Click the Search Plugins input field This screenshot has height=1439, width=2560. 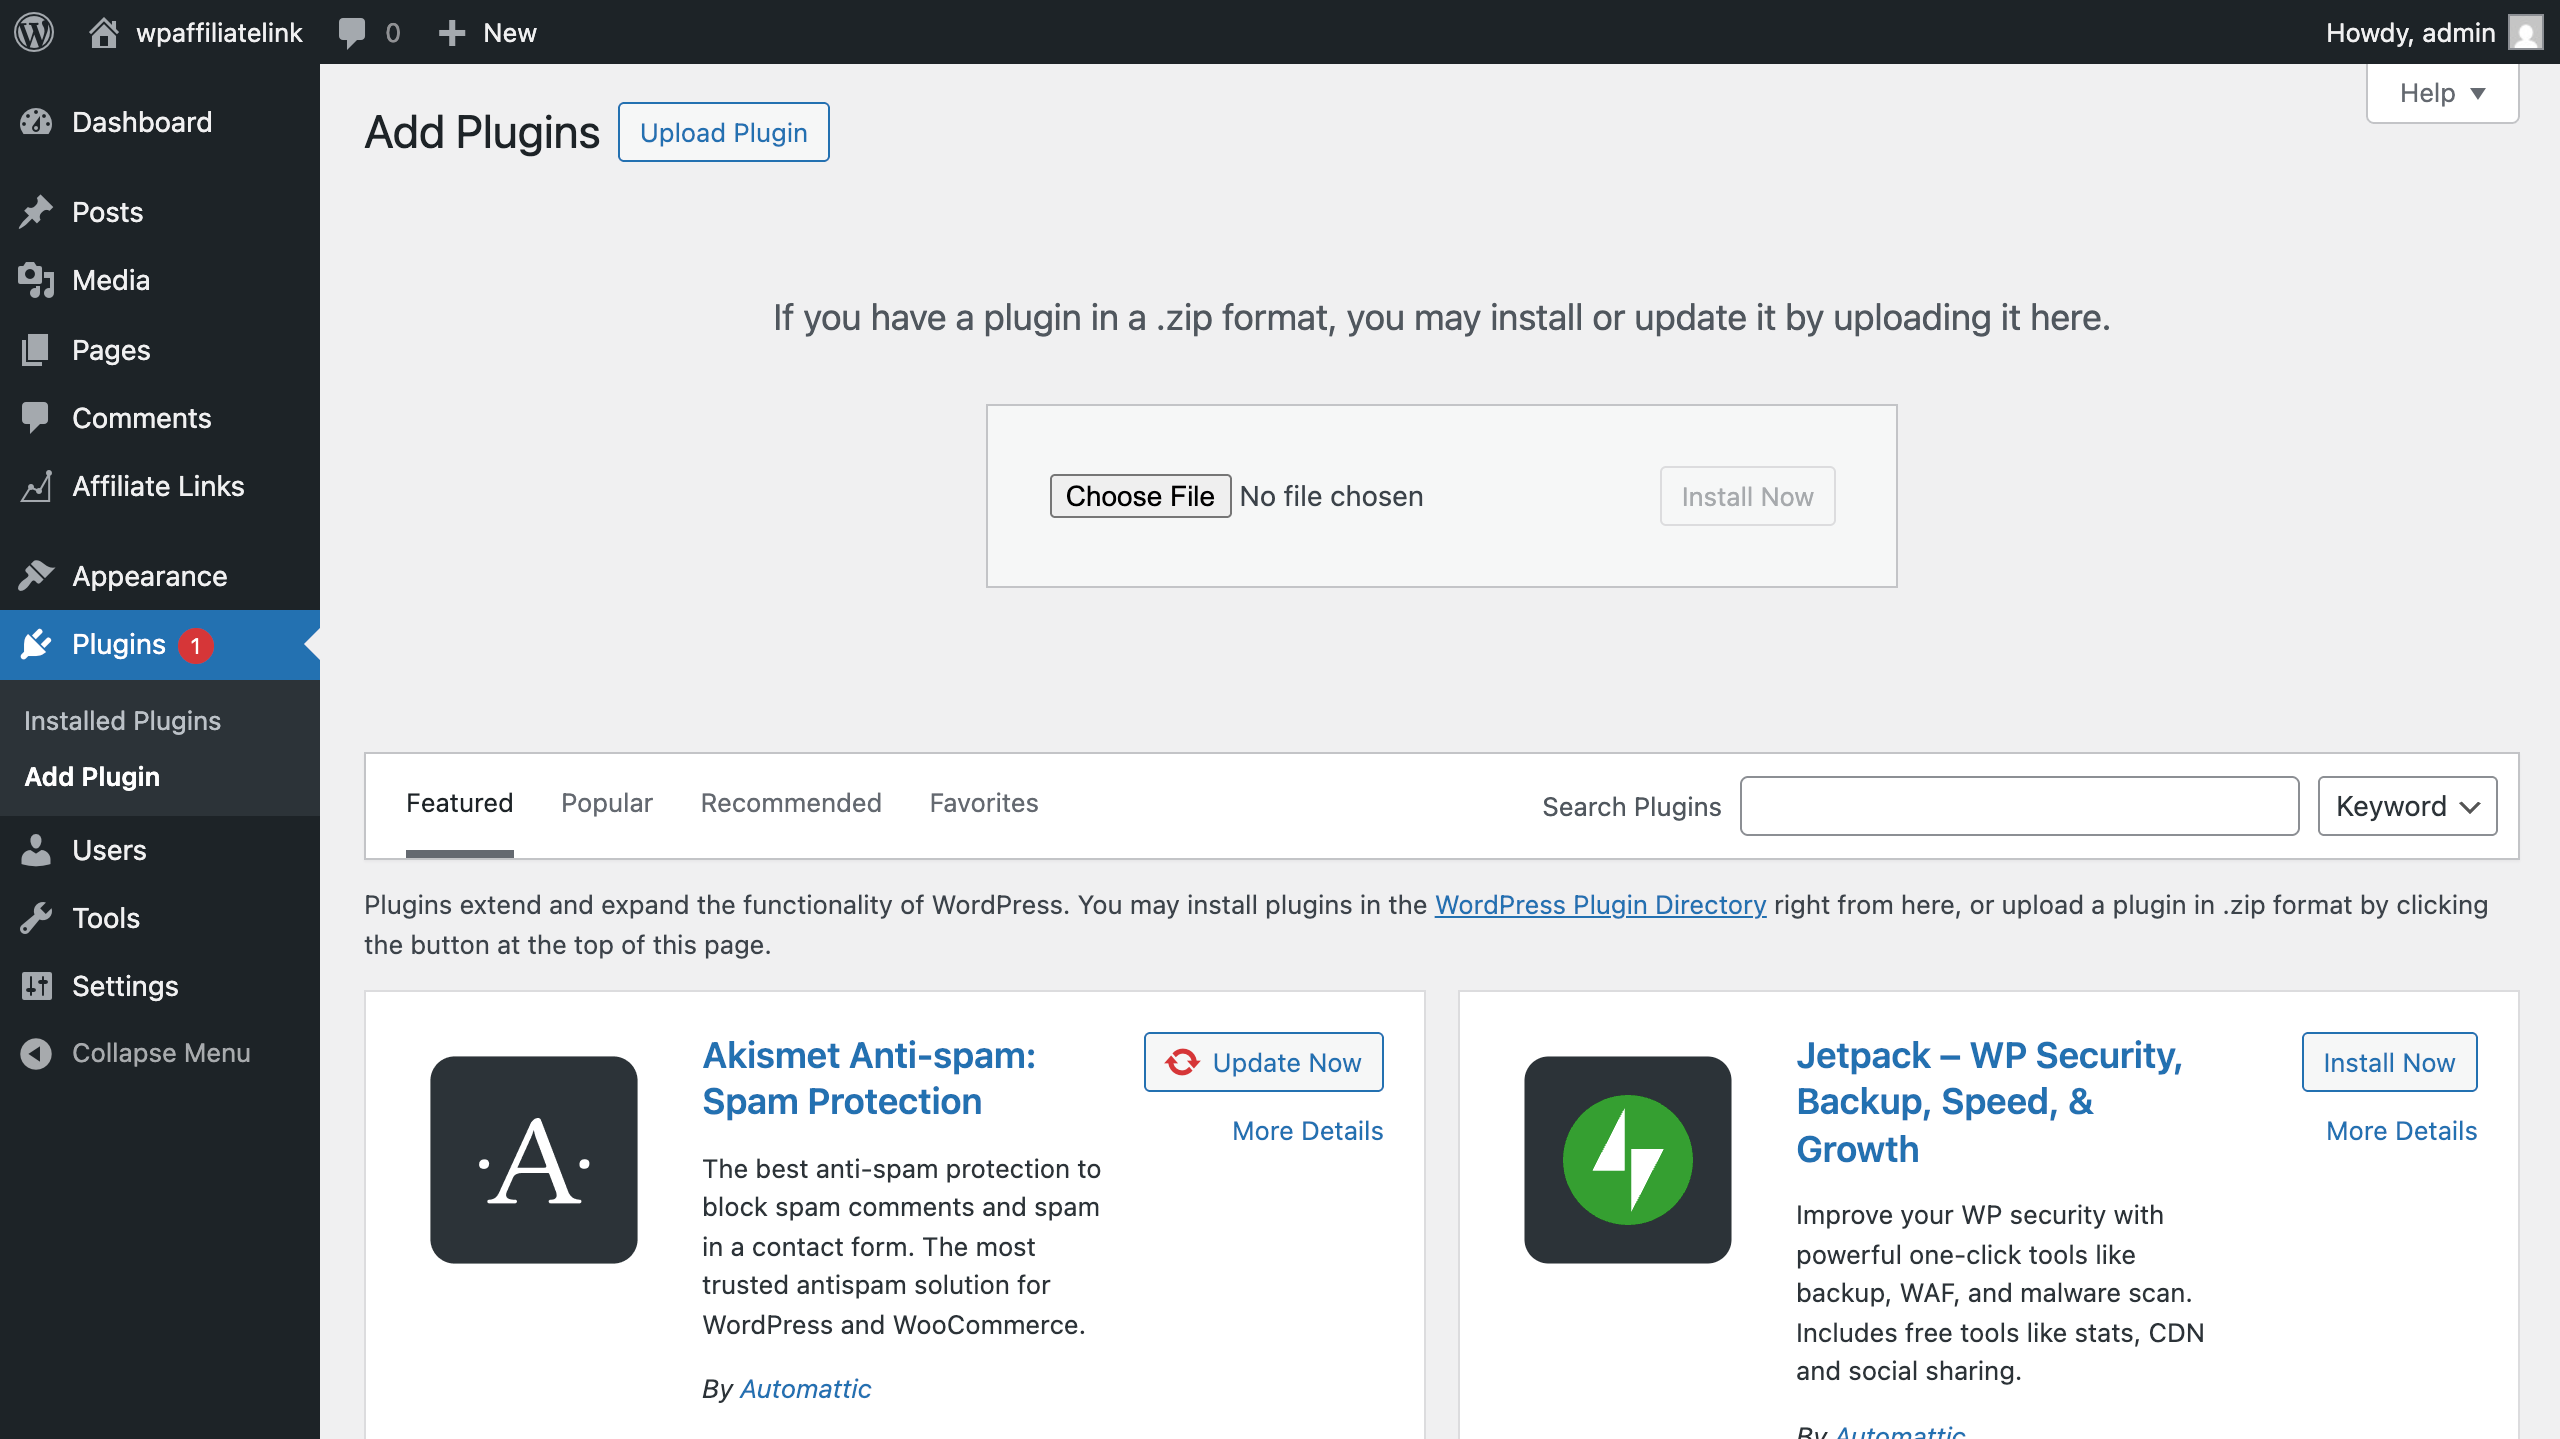(x=2019, y=806)
